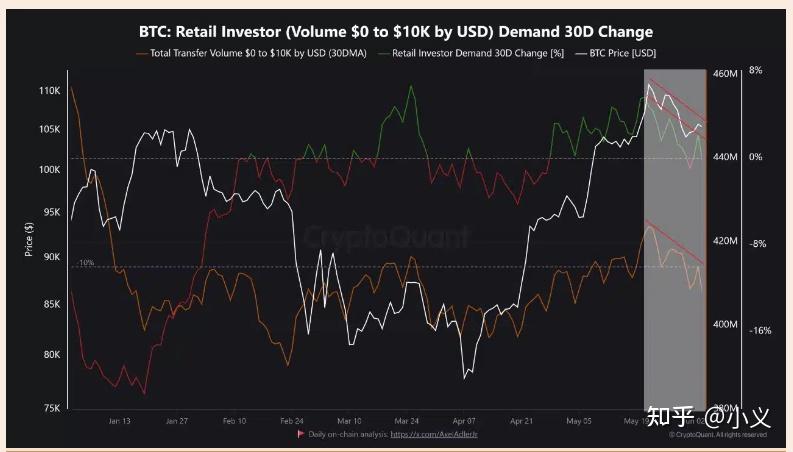Image resolution: width=793 pixels, height=452 pixels.
Task: Click the Jan 13 date axis label
Action: coord(120,421)
